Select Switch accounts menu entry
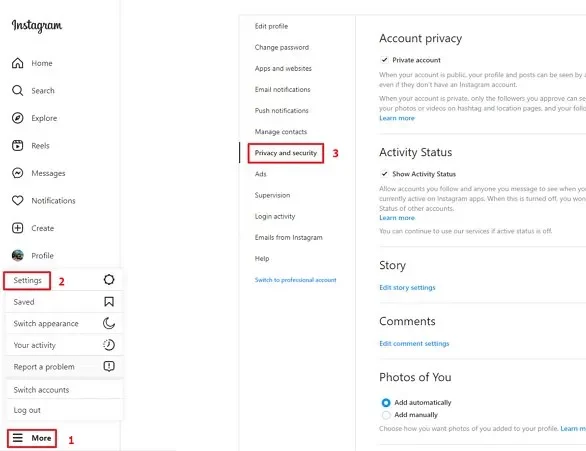This screenshot has height=451, width=586. [x=41, y=390]
